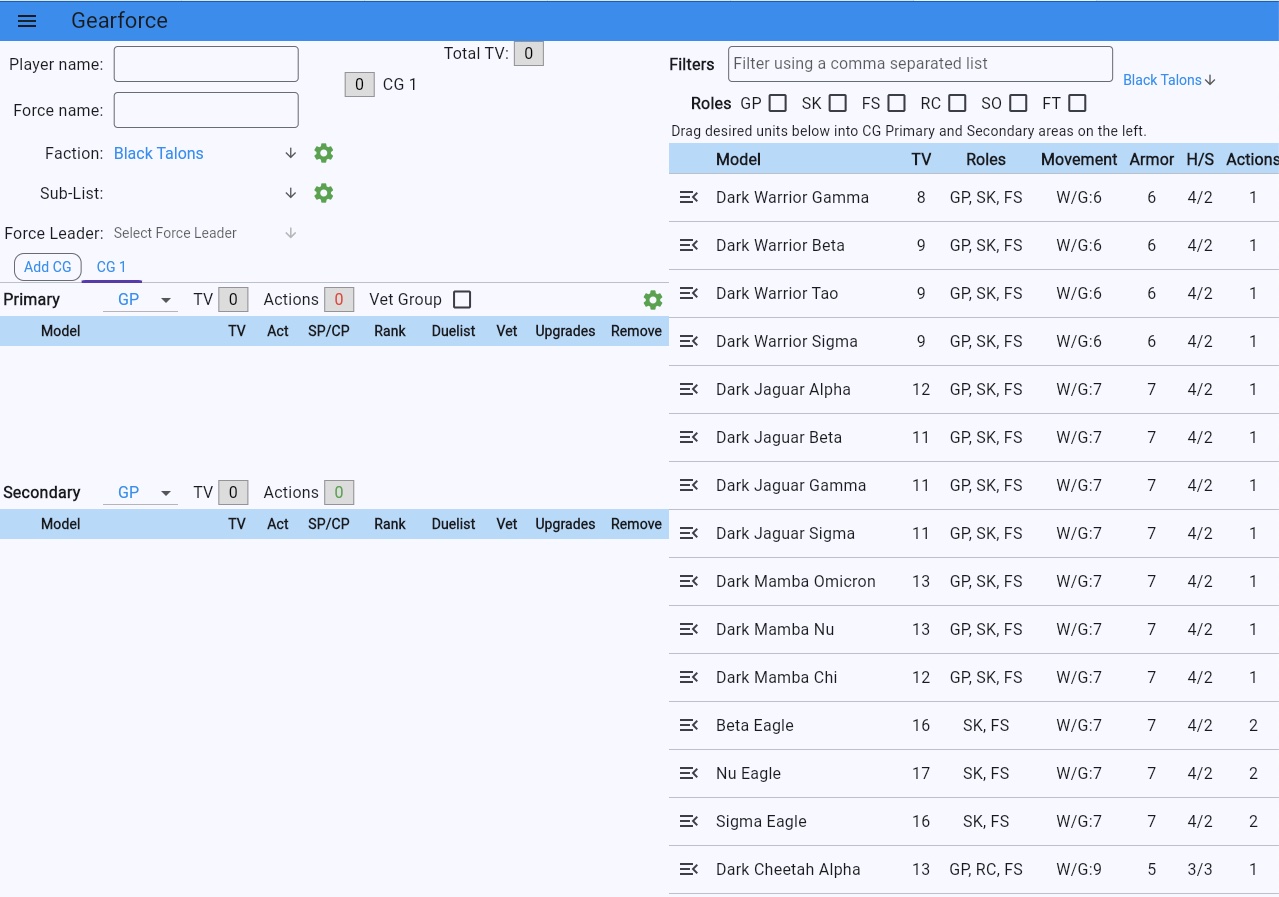1279x897 pixels.
Task: Toggle the SK role filter checkbox
Action: [x=838, y=103]
